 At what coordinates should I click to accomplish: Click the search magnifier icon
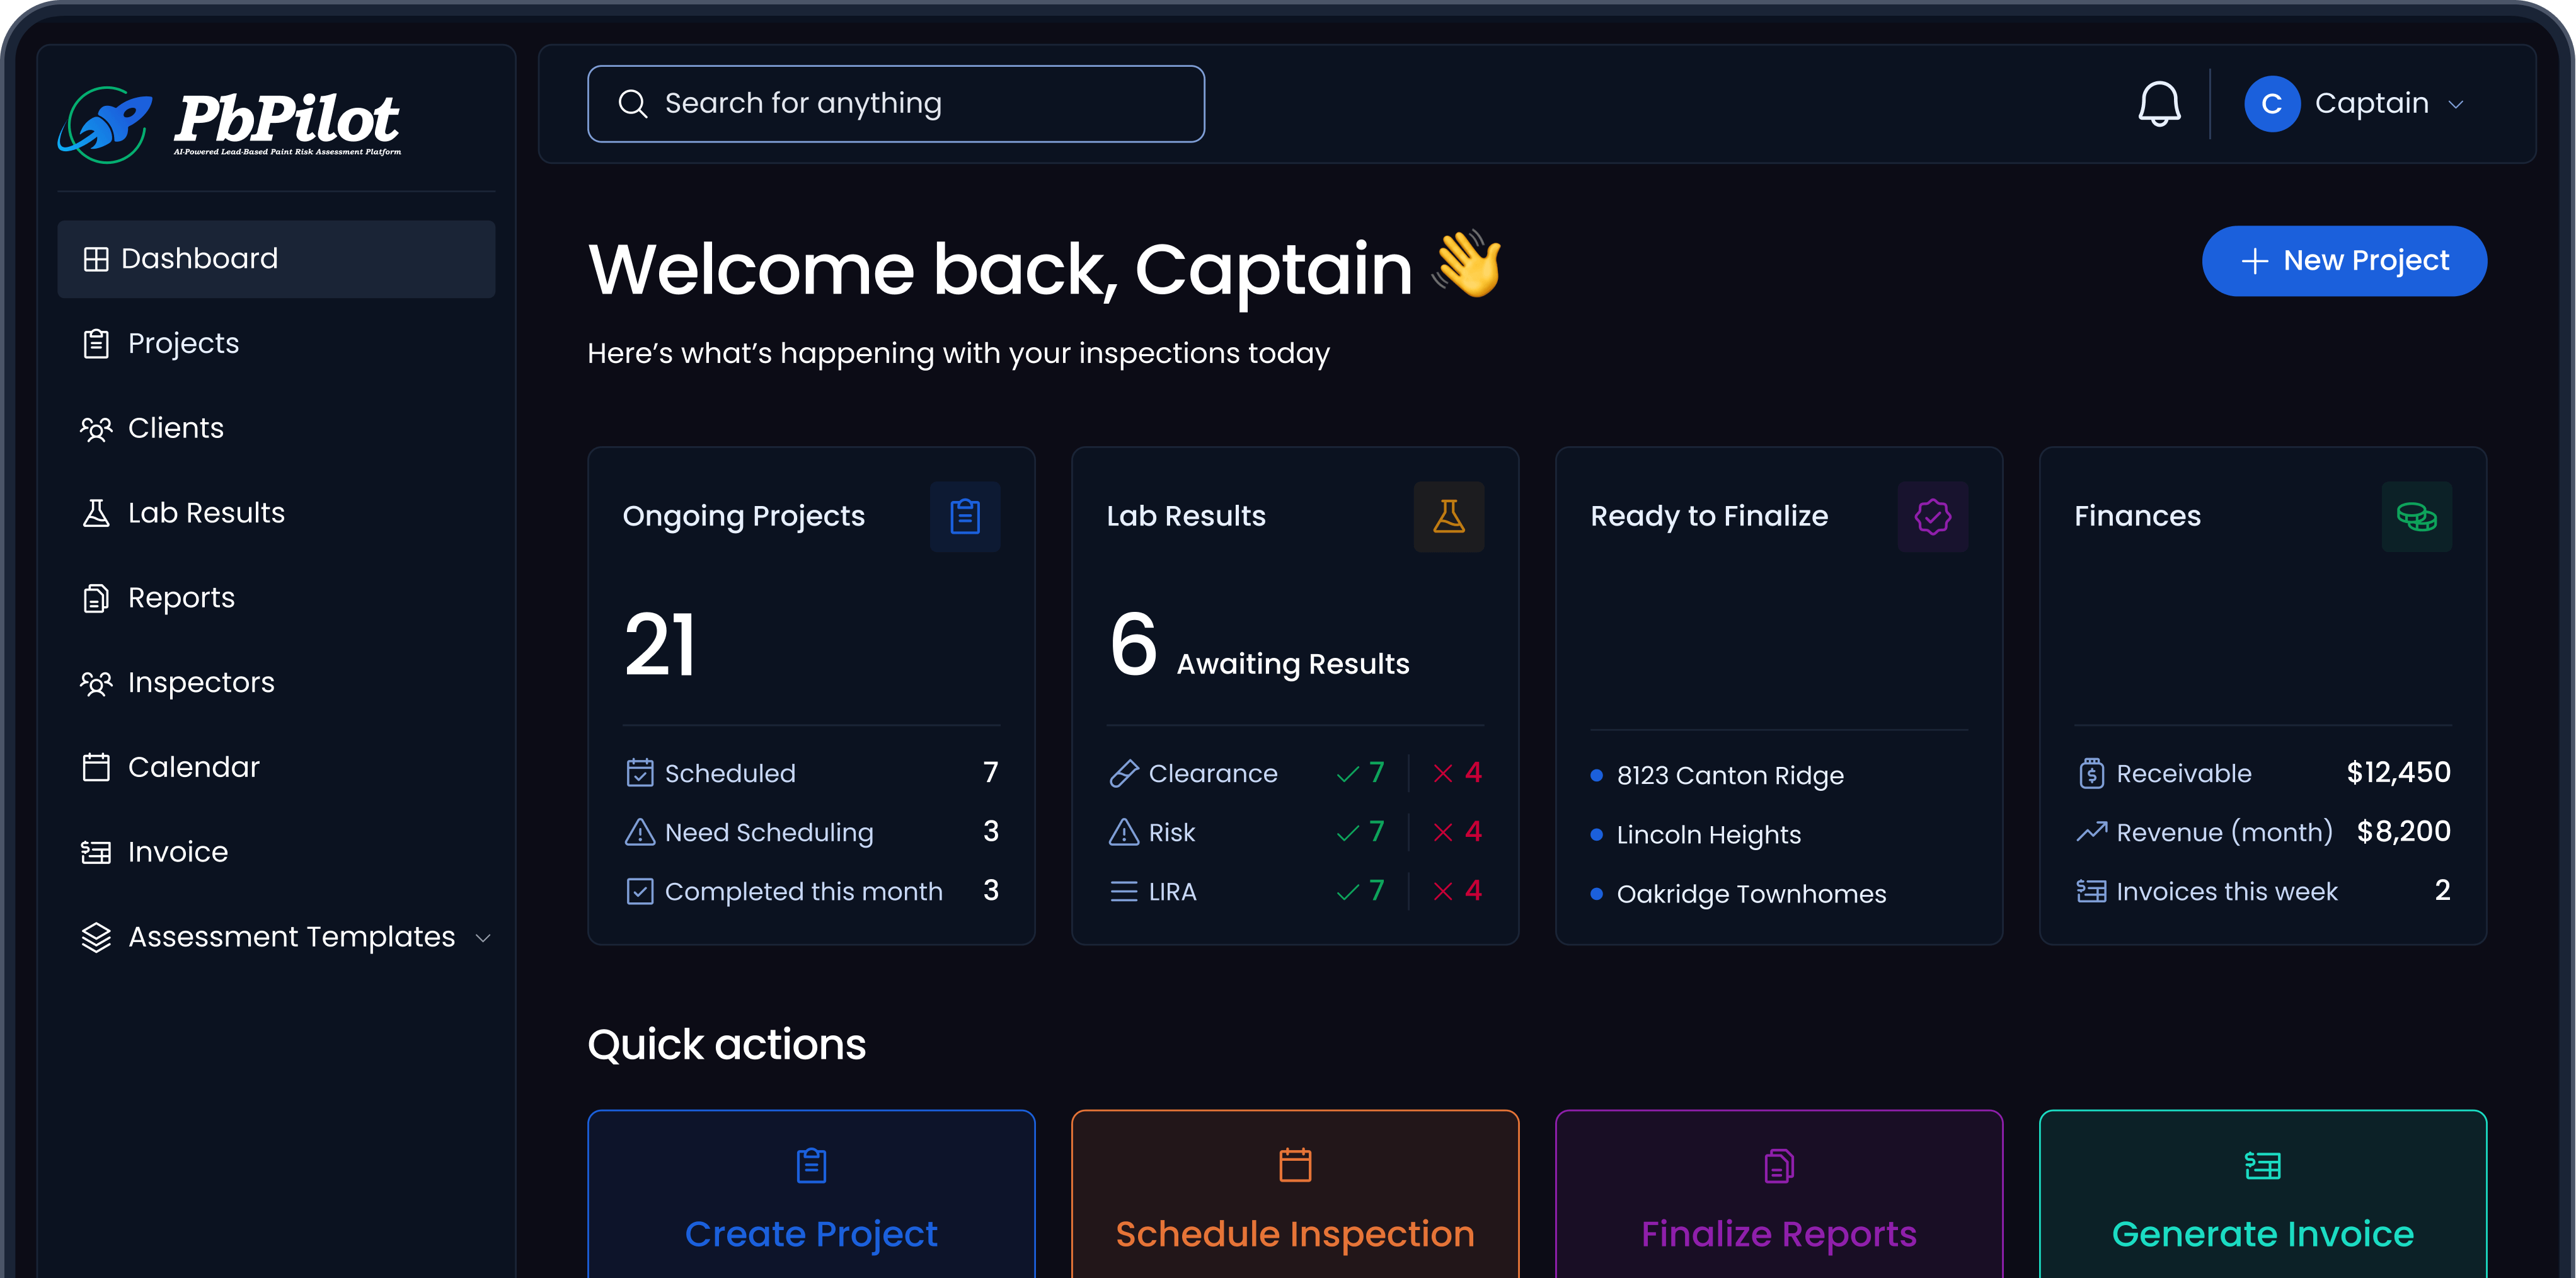pos(634,103)
